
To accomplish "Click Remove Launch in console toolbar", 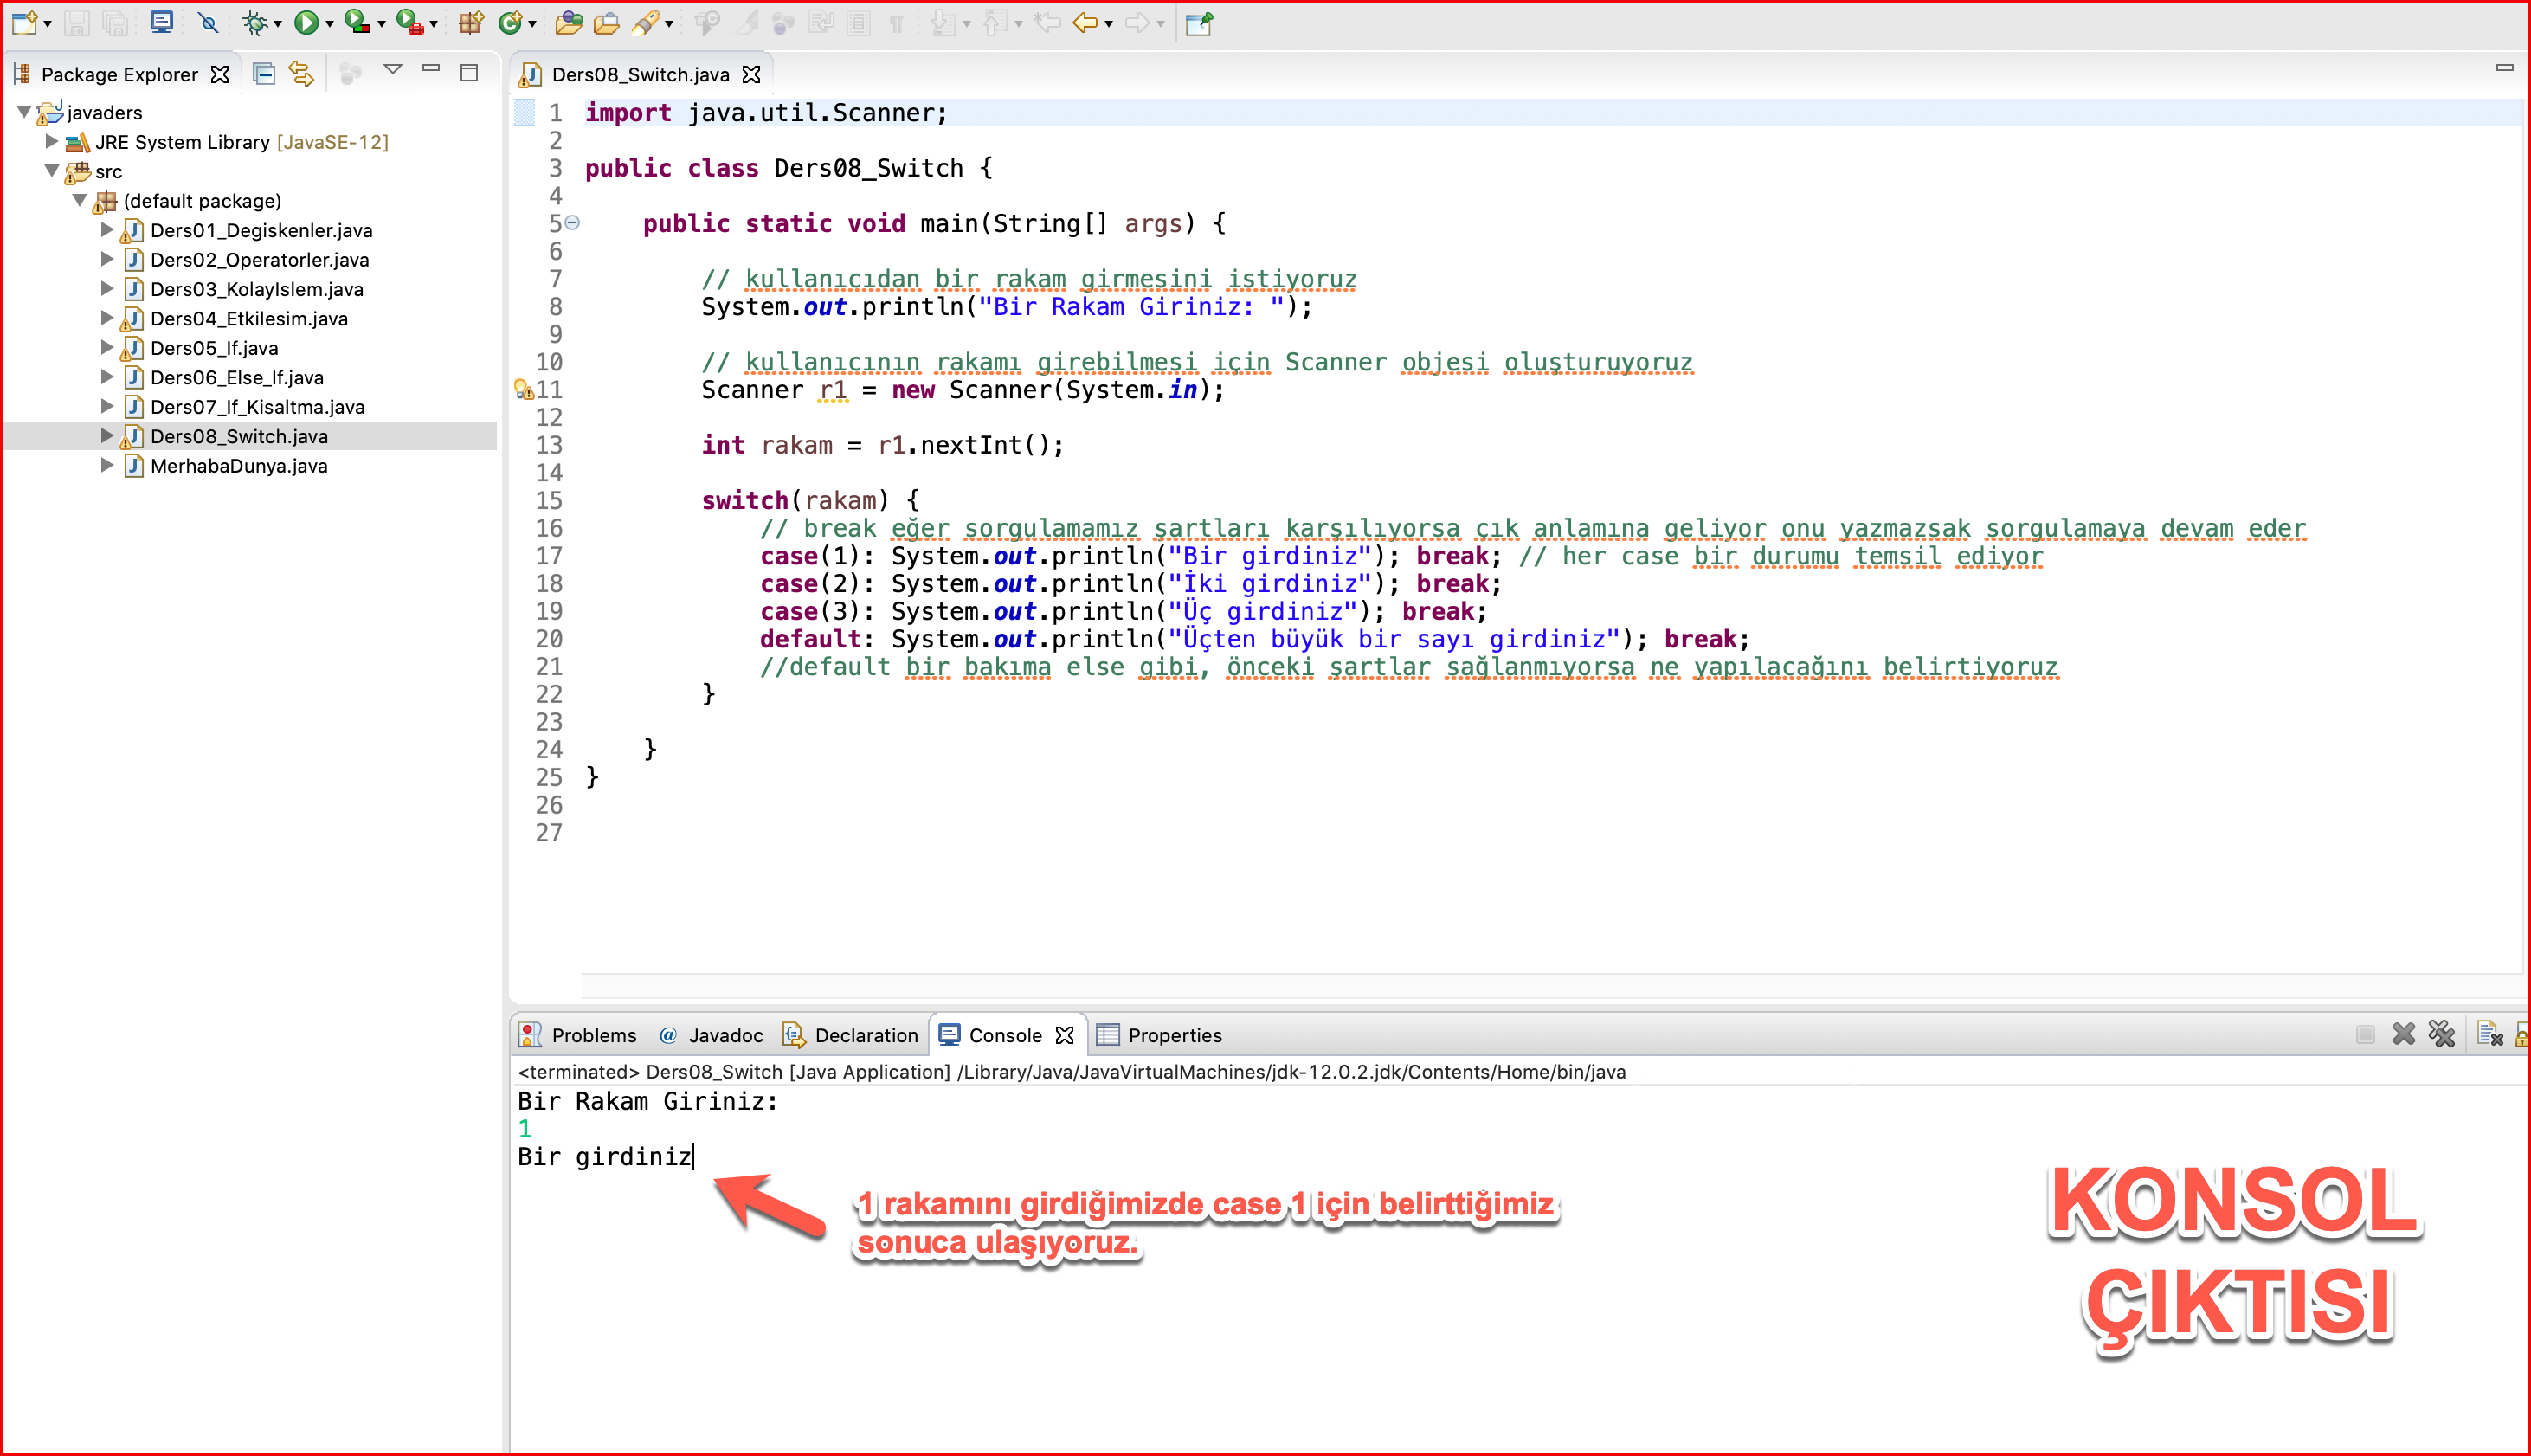I will tap(2404, 1034).
